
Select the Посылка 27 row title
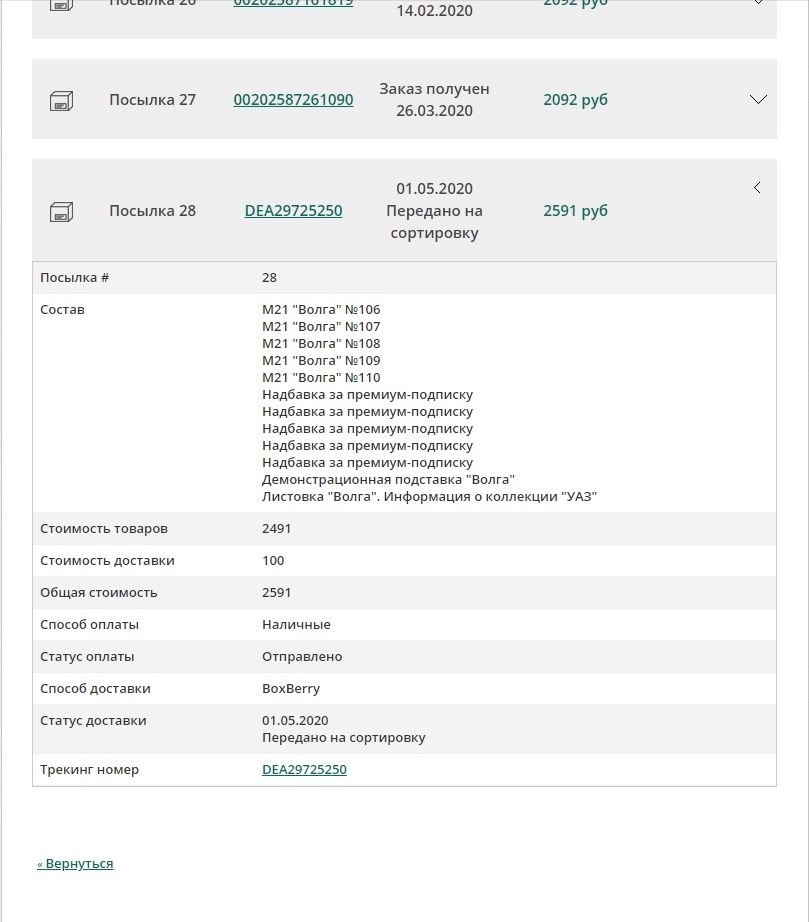click(152, 100)
